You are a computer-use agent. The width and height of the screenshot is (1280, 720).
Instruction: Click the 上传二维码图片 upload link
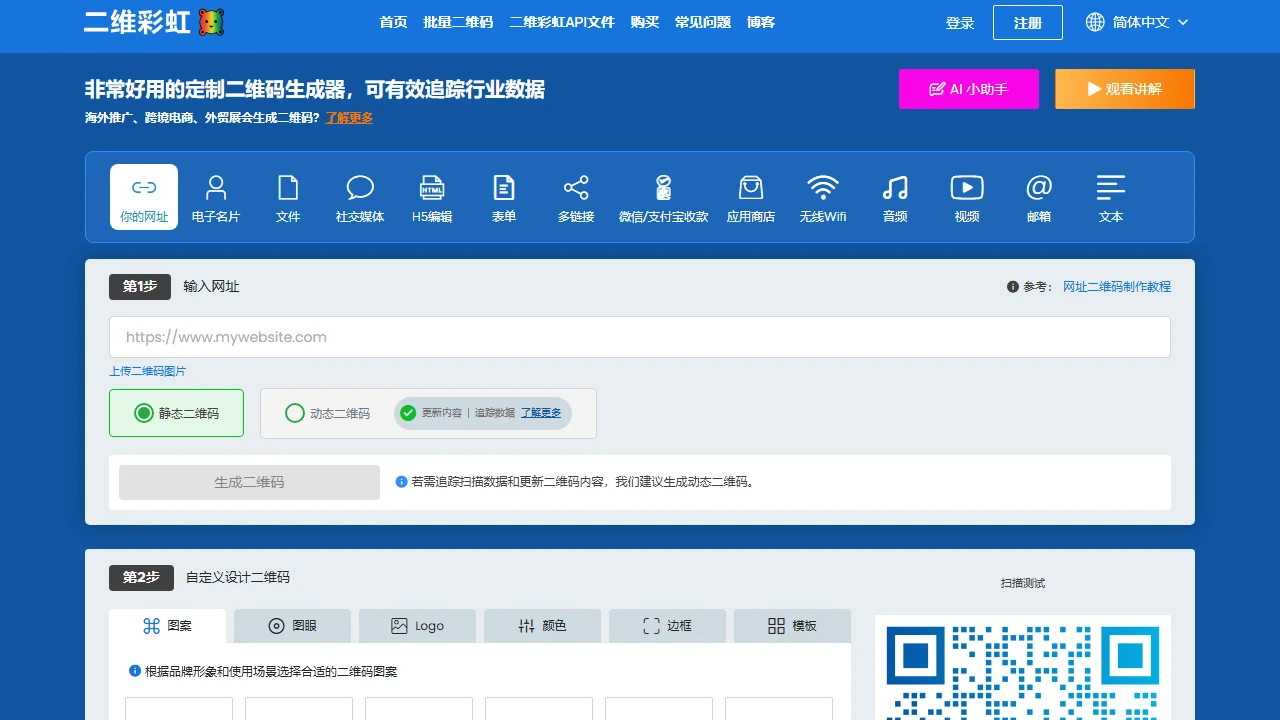148,371
